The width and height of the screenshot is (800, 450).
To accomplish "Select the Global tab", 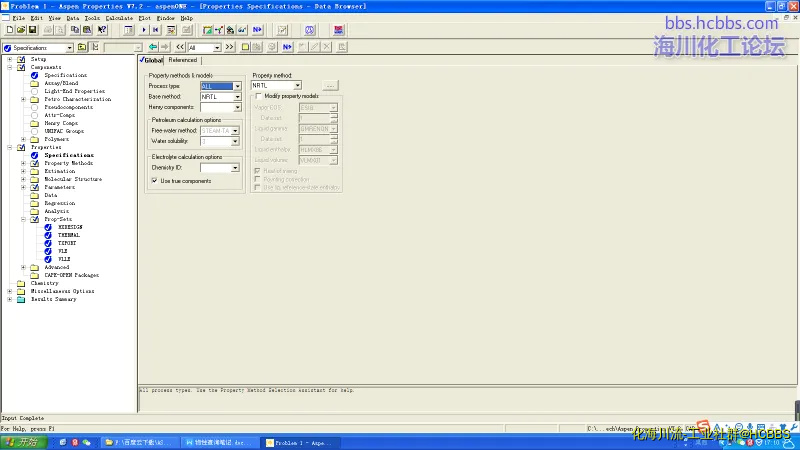I will 151,60.
